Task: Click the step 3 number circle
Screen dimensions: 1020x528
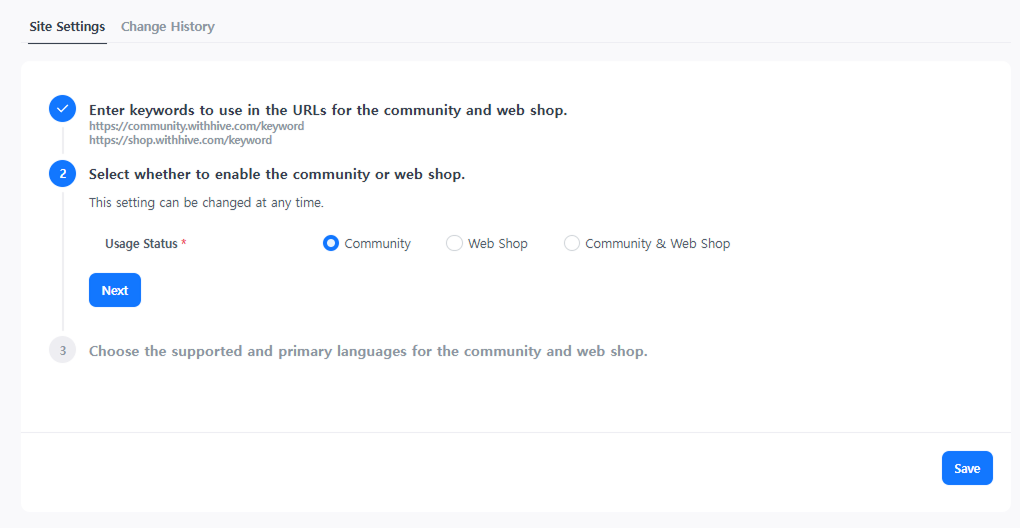Action: click(62, 350)
